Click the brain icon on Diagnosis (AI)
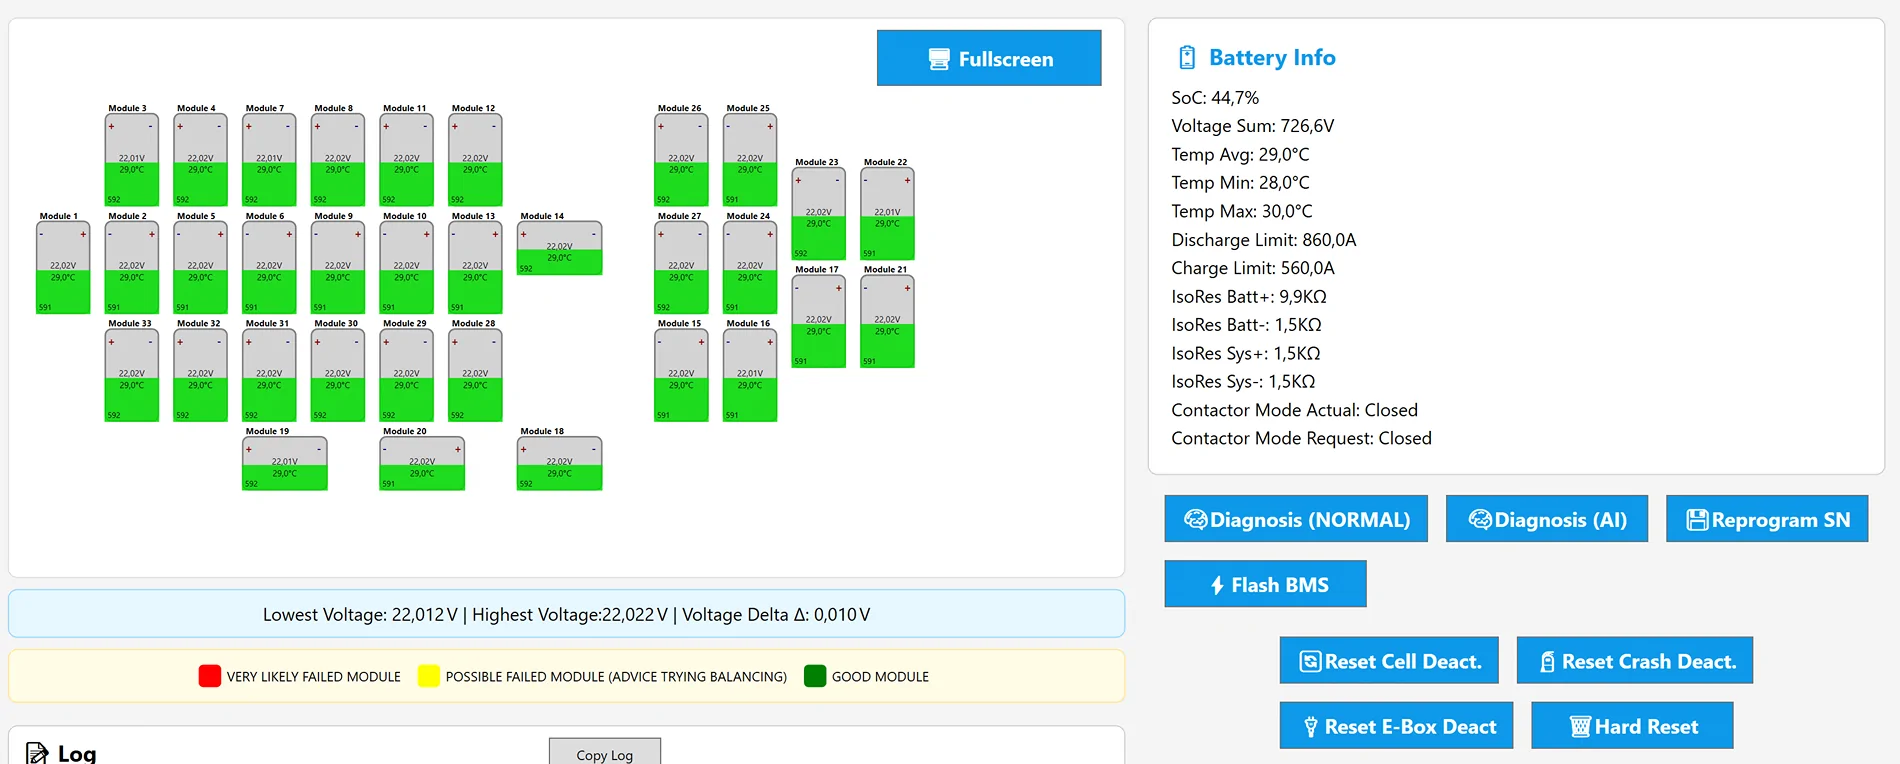 click(1480, 519)
